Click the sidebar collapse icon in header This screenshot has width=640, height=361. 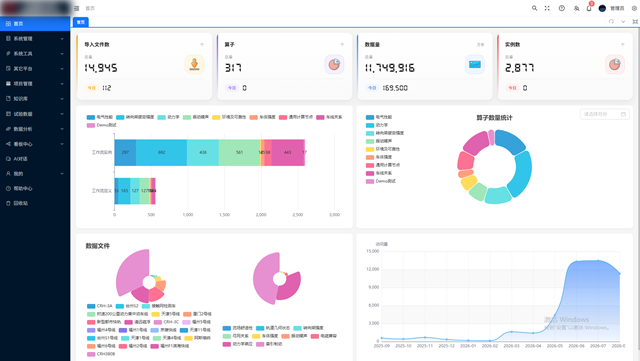(77, 8)
